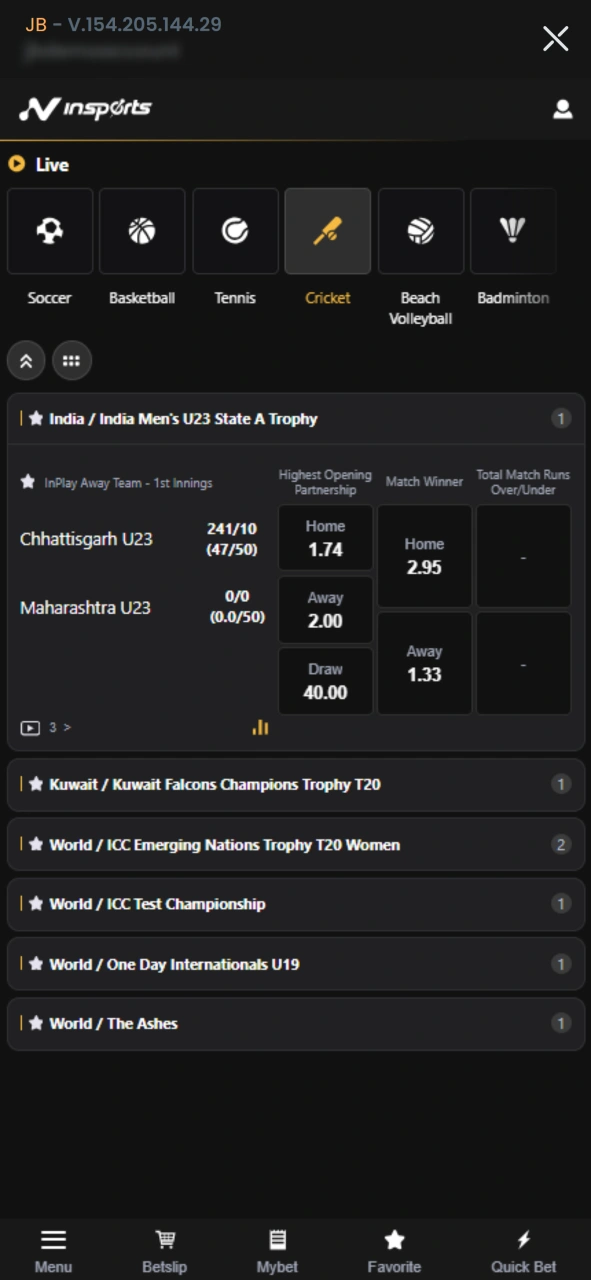Image resolution: width=591 pixels, height=1280 pixels.
Task: Click the user account icon in the header
Action: click(563, 110)
